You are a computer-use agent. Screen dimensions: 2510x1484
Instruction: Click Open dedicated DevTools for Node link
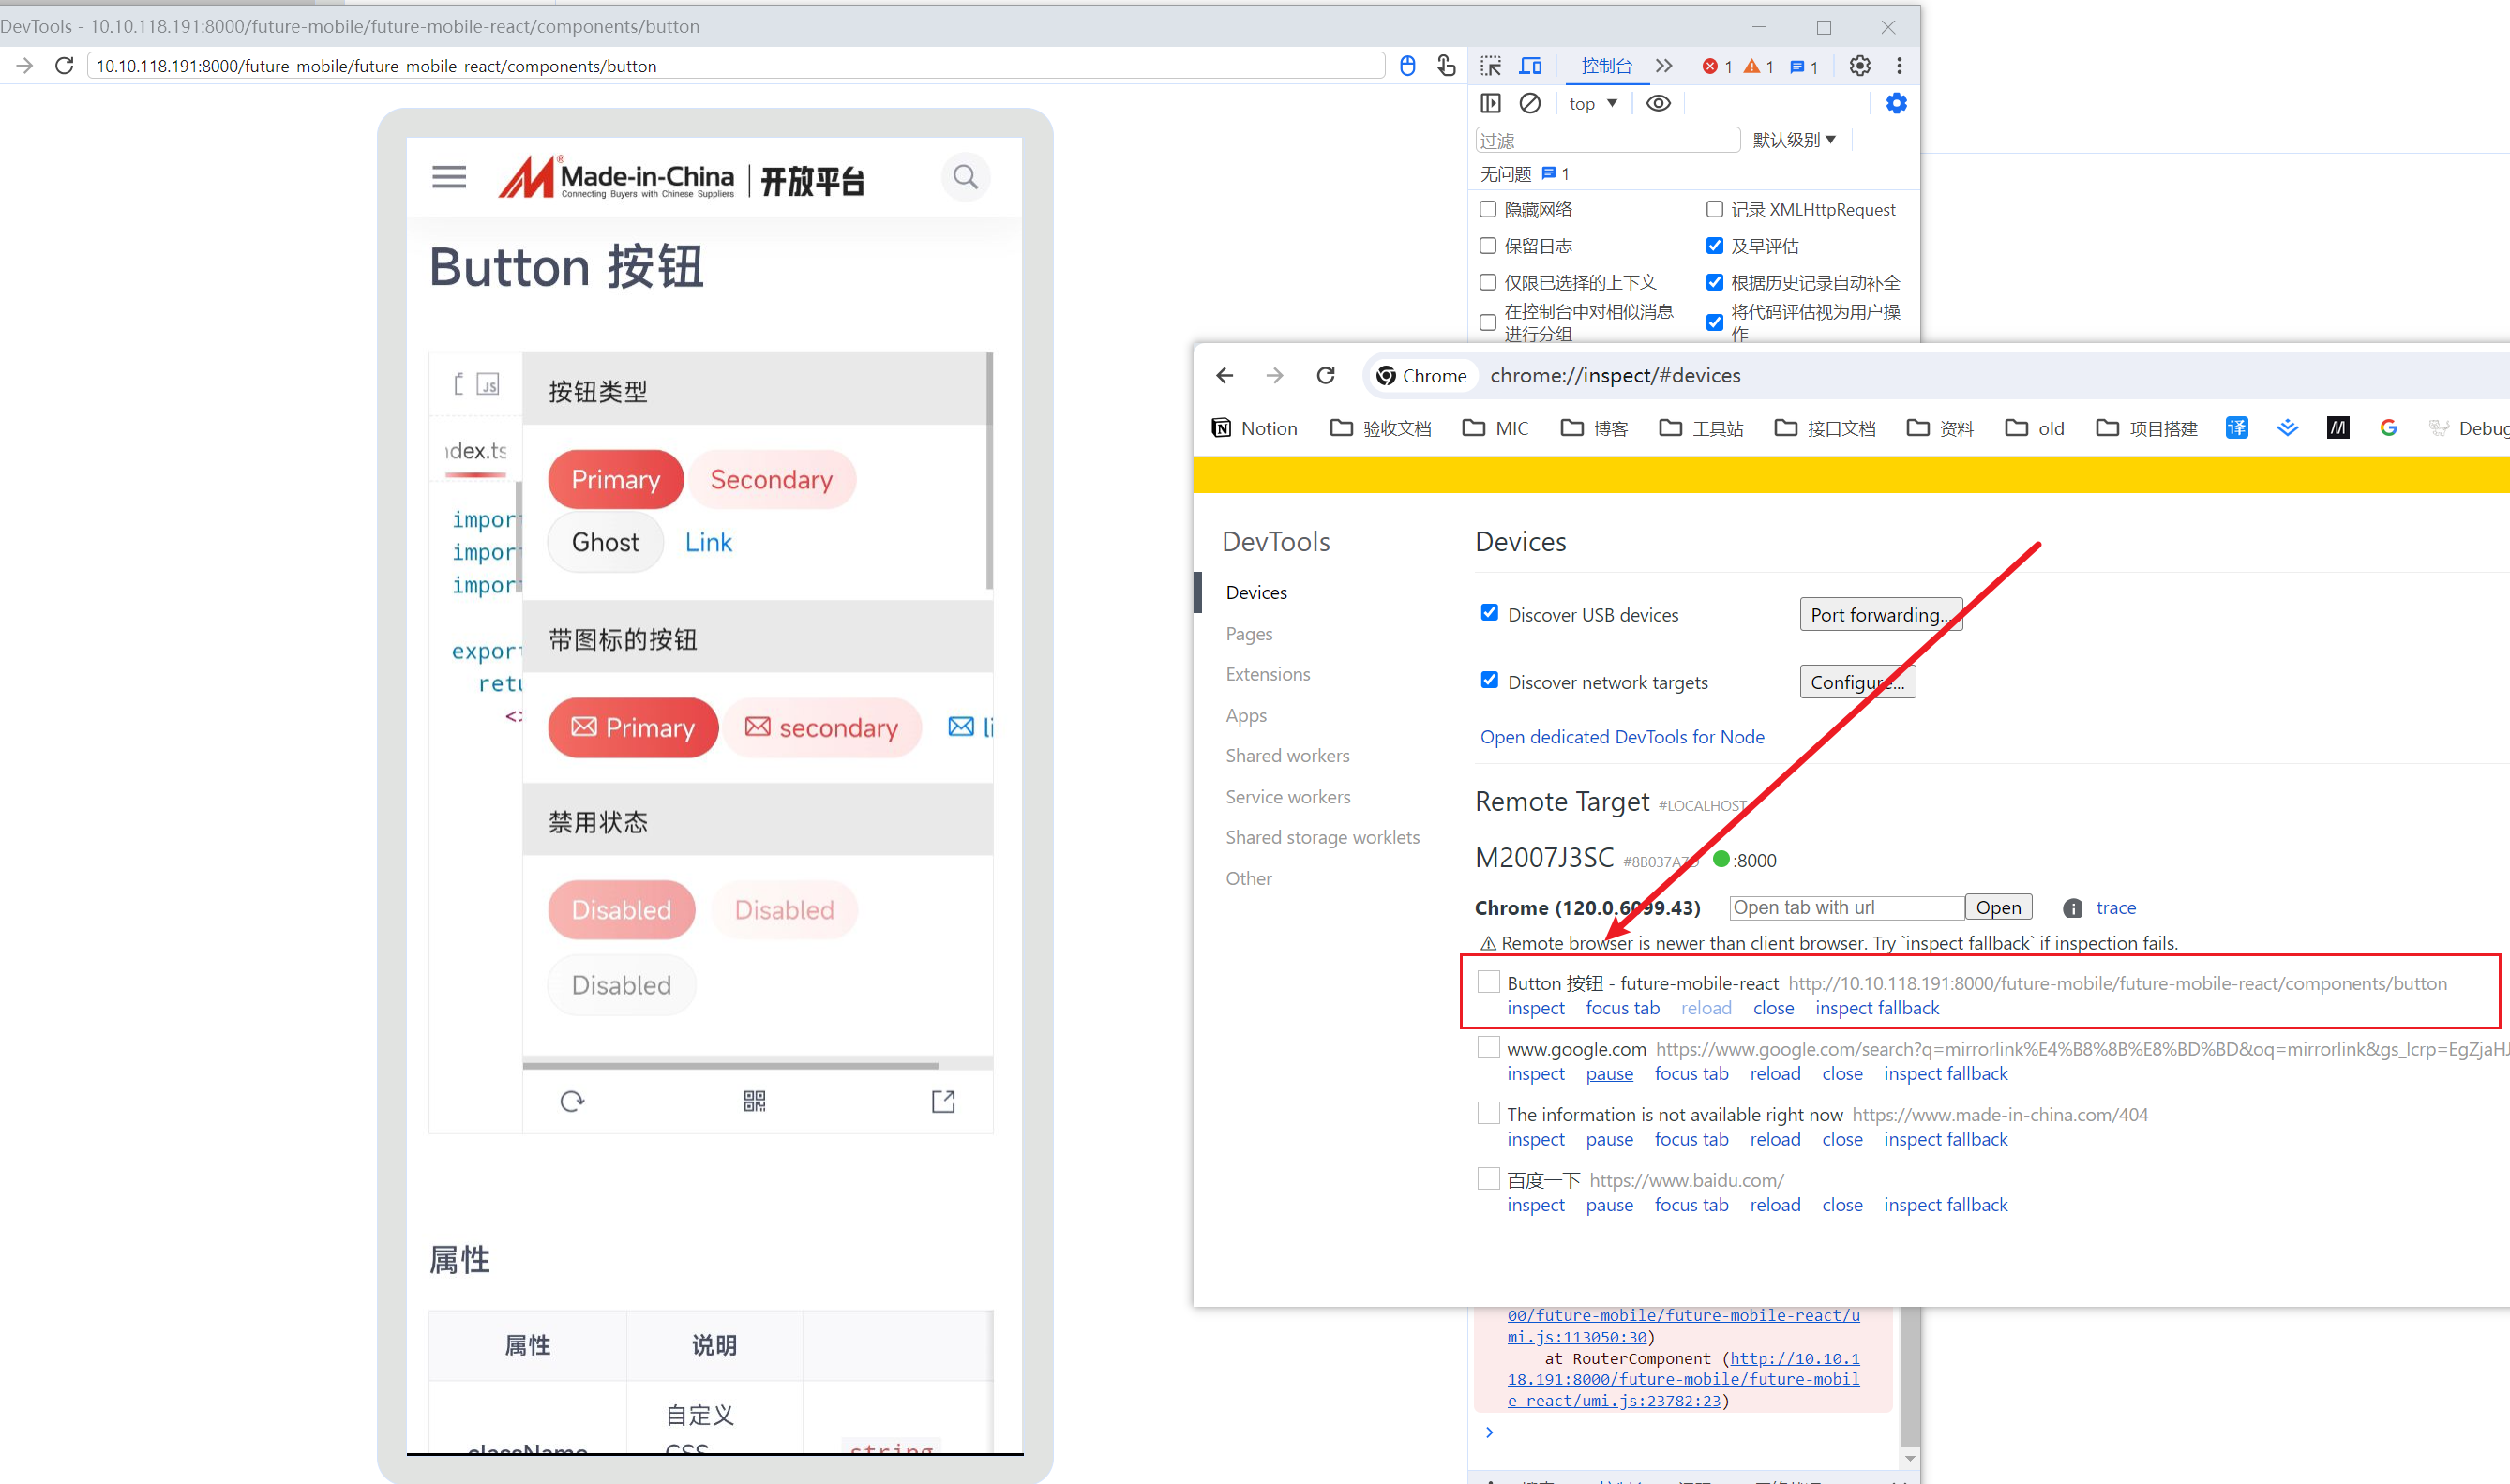click(1622, 737)
